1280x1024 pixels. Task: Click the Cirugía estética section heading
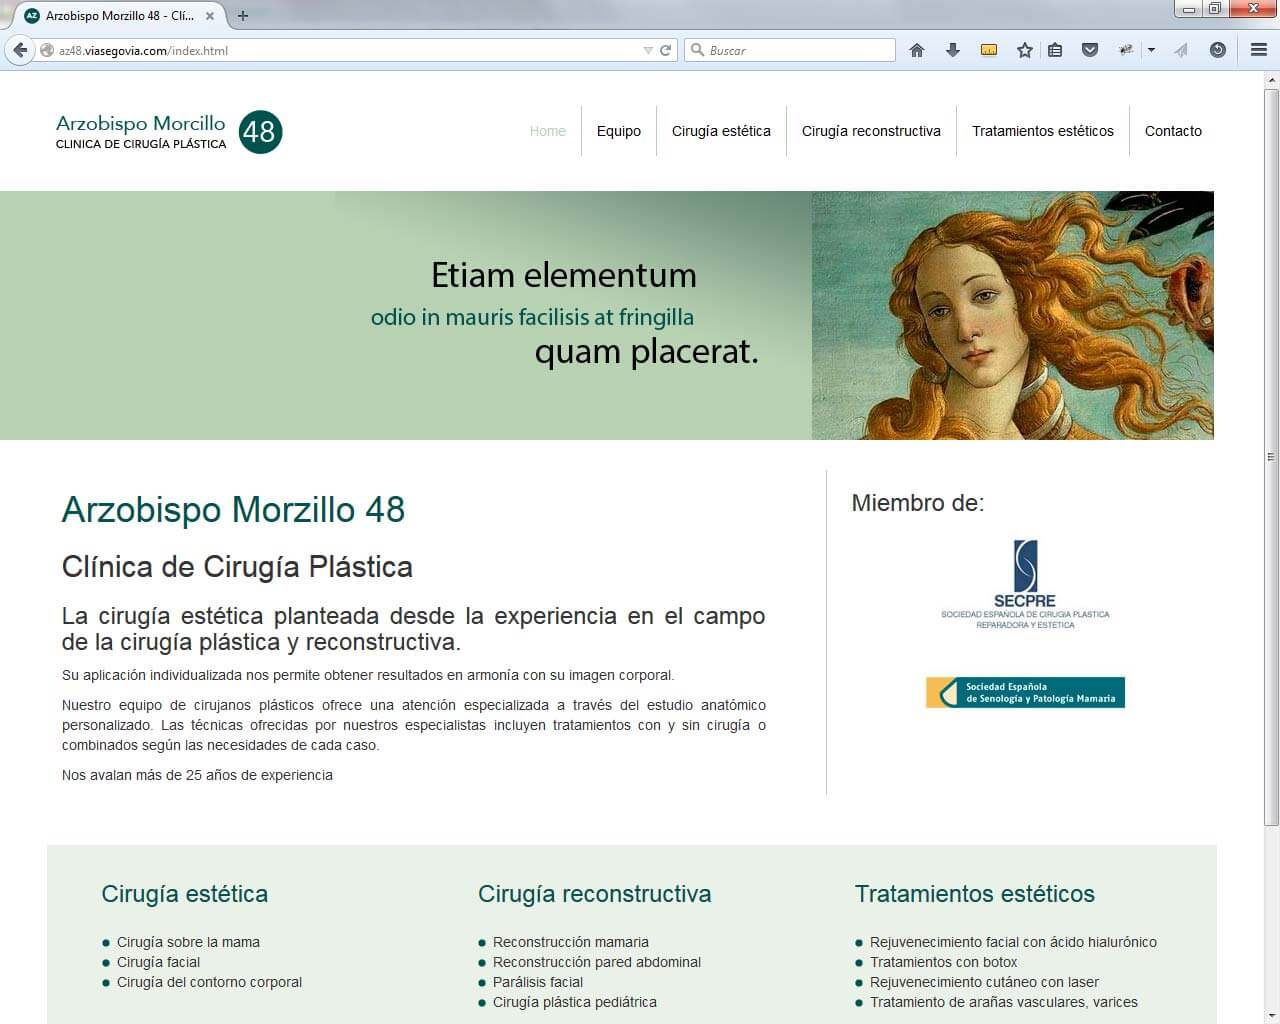point(185,894)
